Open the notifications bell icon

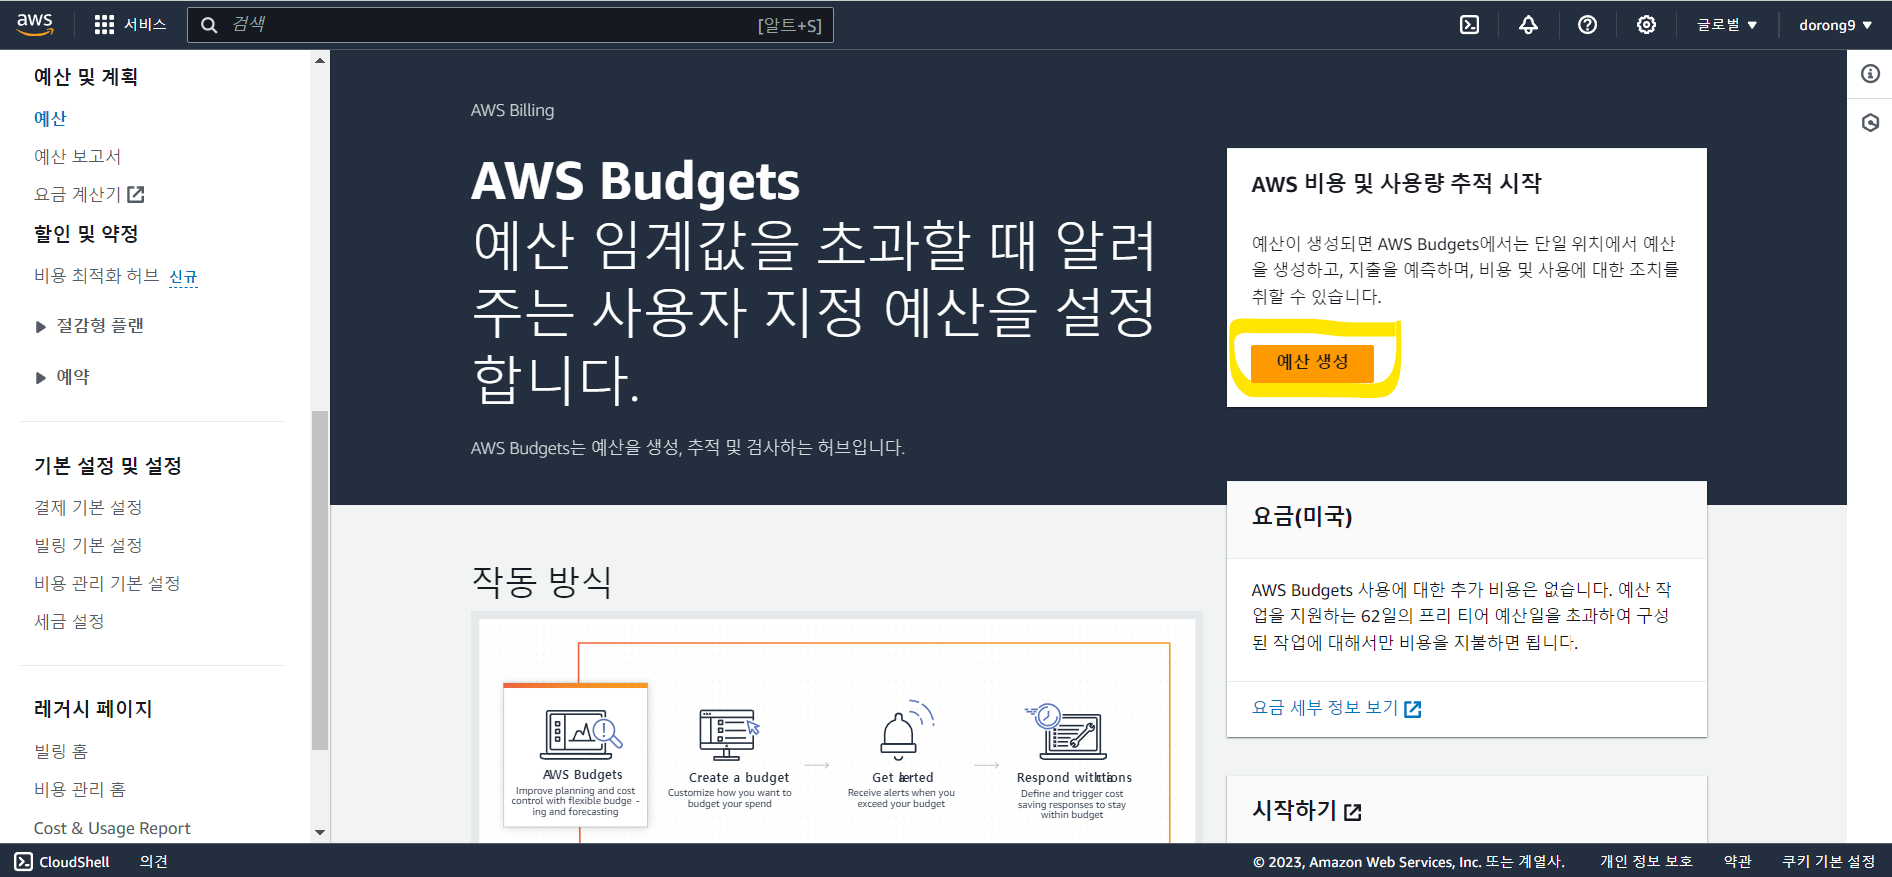pos(1528,25)
